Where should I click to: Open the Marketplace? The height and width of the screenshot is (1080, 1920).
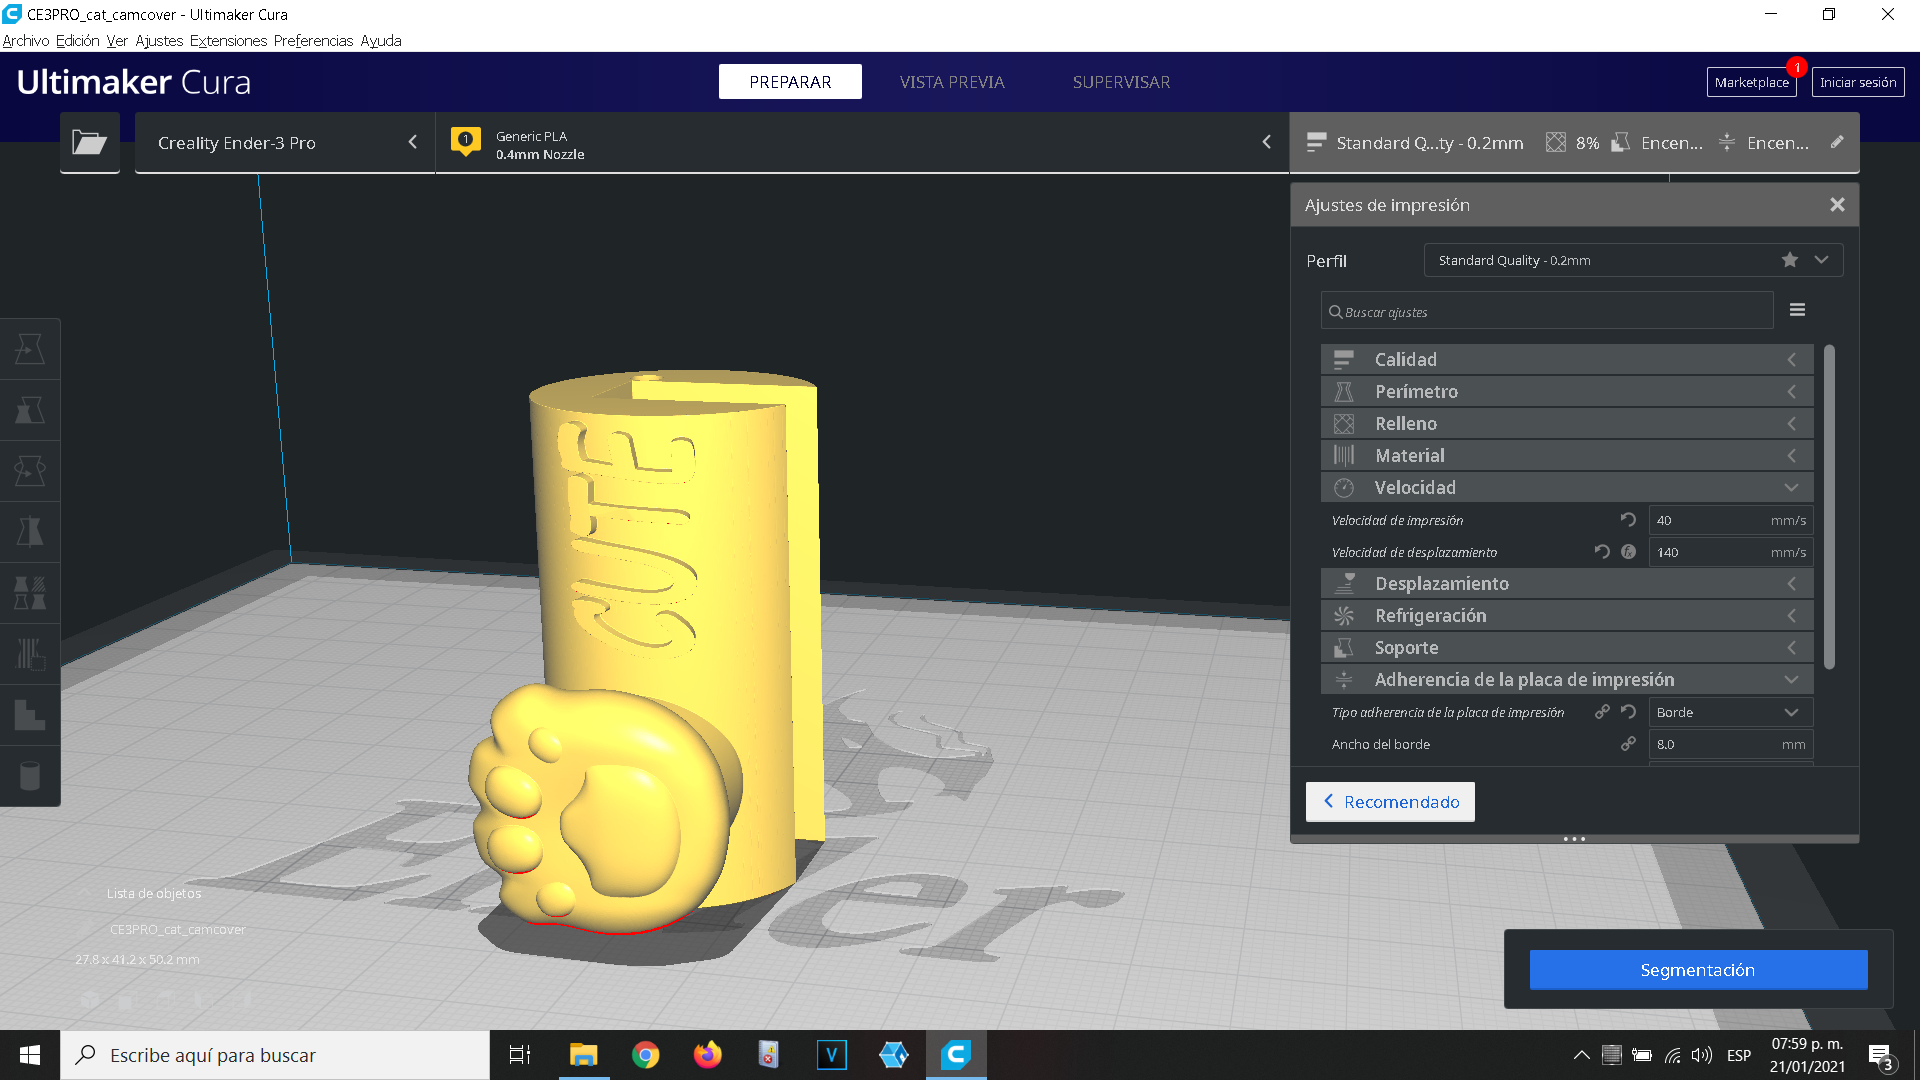coord(1751,82)
